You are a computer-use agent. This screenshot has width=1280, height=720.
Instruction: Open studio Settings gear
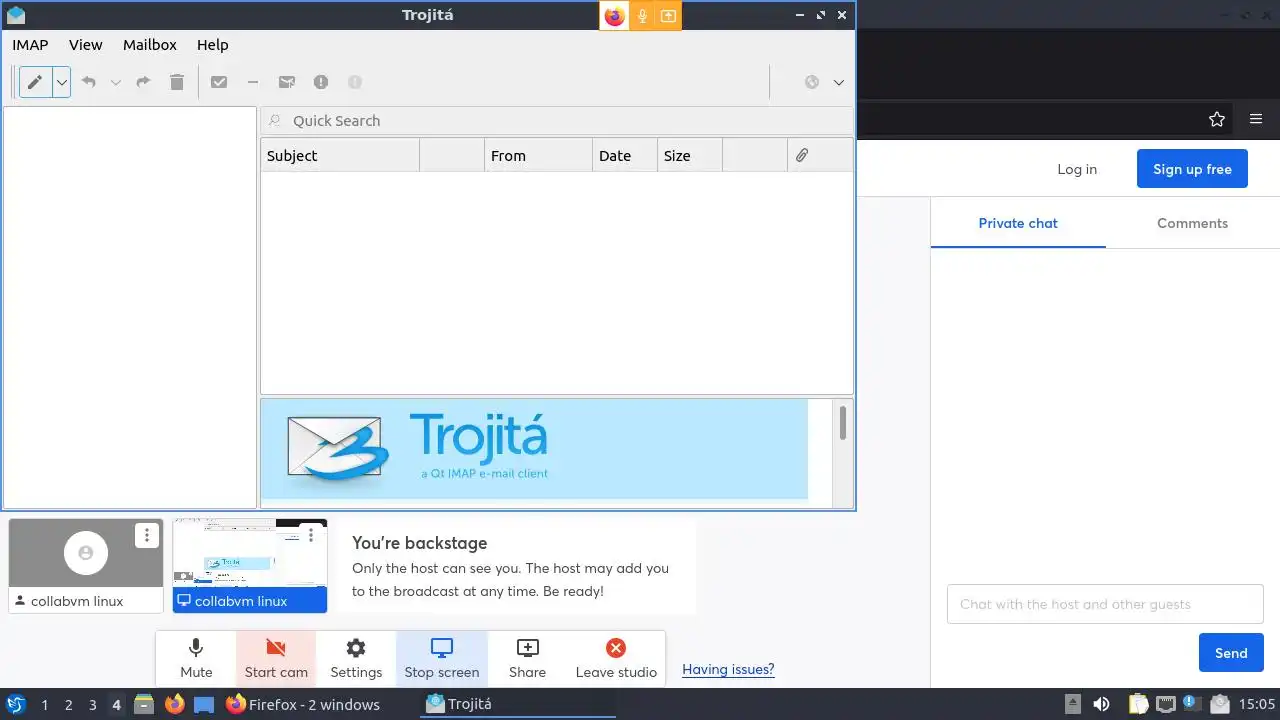pyautogui.click(x=356, y=658)
